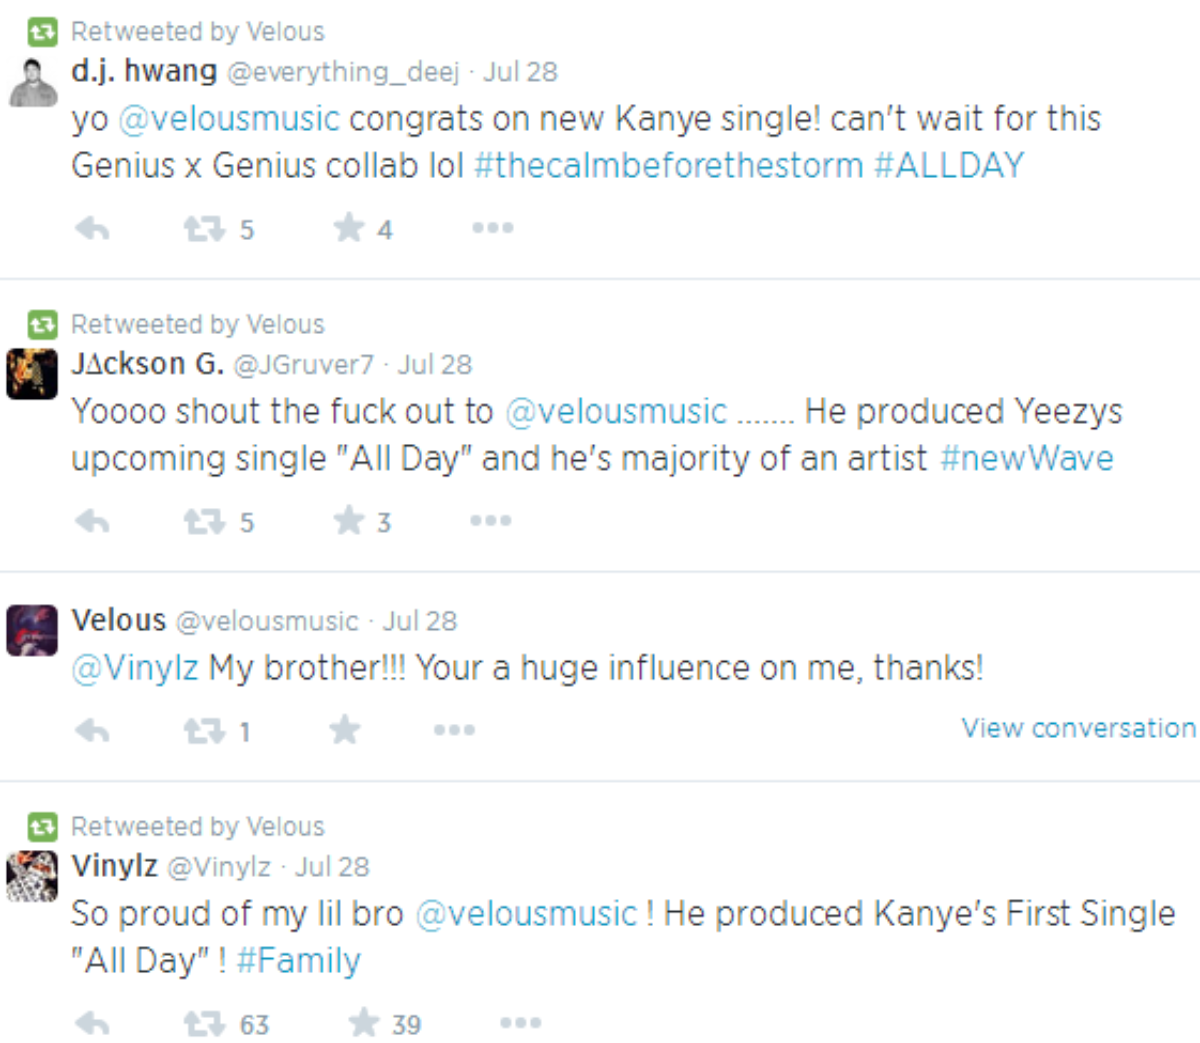Reply to Vinylz's '#Family' tweet

pyautogui.click(x=92, y=1023)
